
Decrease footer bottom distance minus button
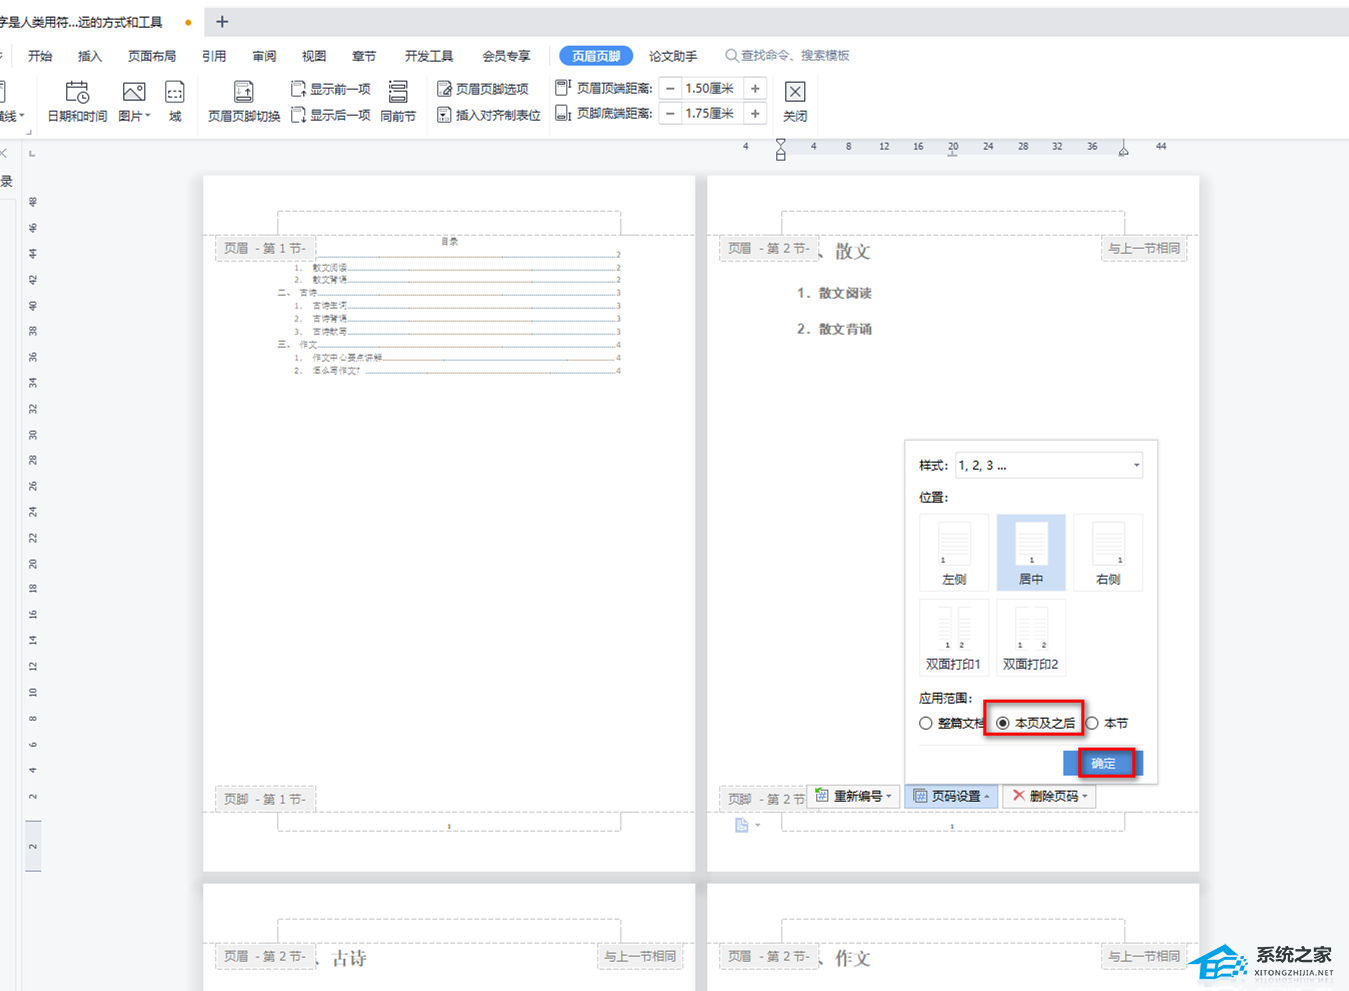[x=670, y=114]
